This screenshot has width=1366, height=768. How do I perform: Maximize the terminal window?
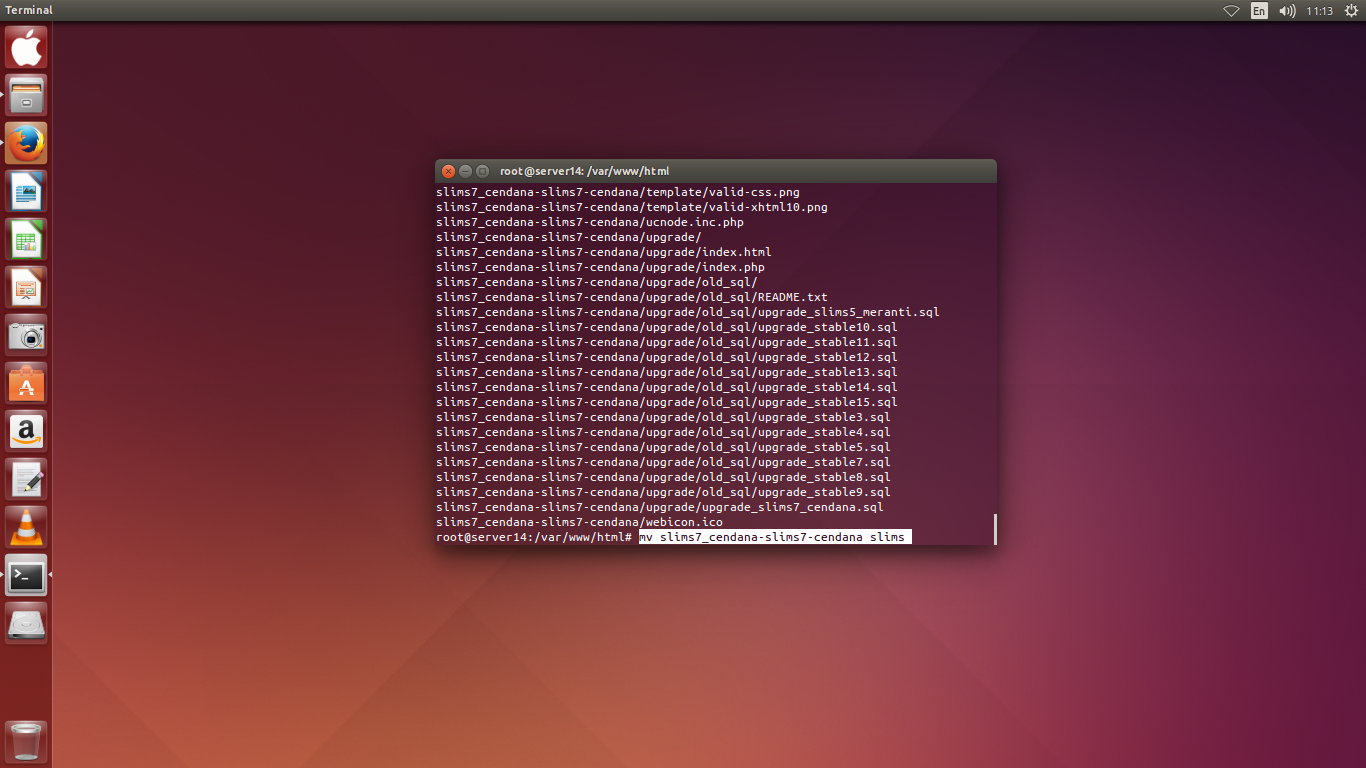tap(483, 171)
